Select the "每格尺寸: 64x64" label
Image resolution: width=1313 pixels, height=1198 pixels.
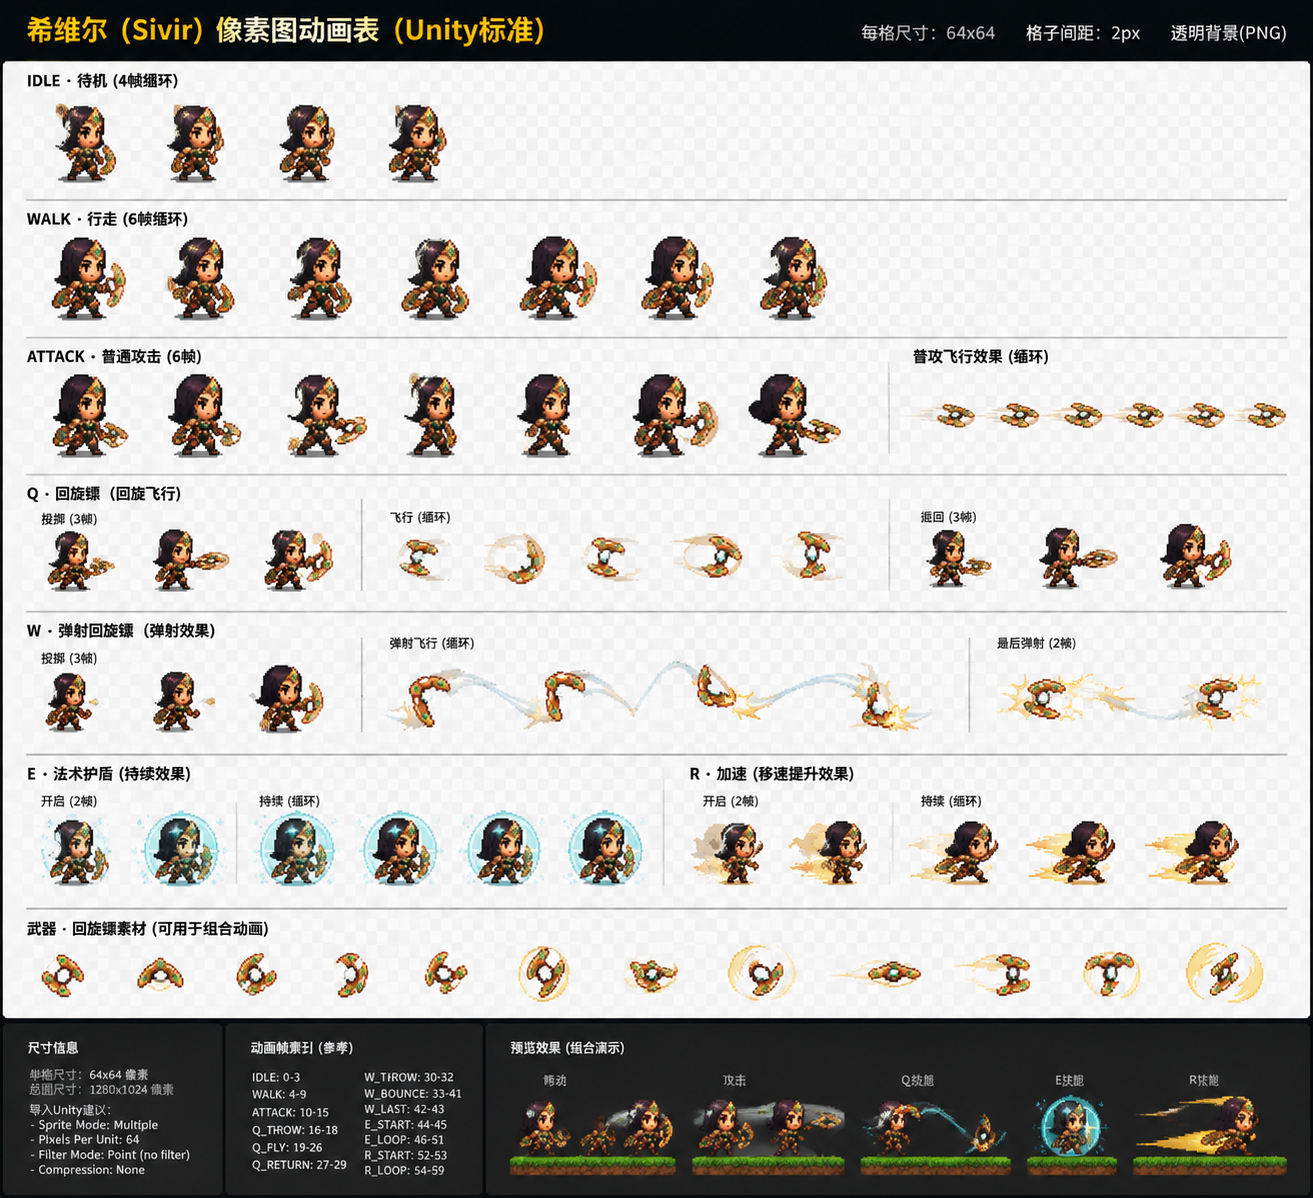(x=928, y=33)
